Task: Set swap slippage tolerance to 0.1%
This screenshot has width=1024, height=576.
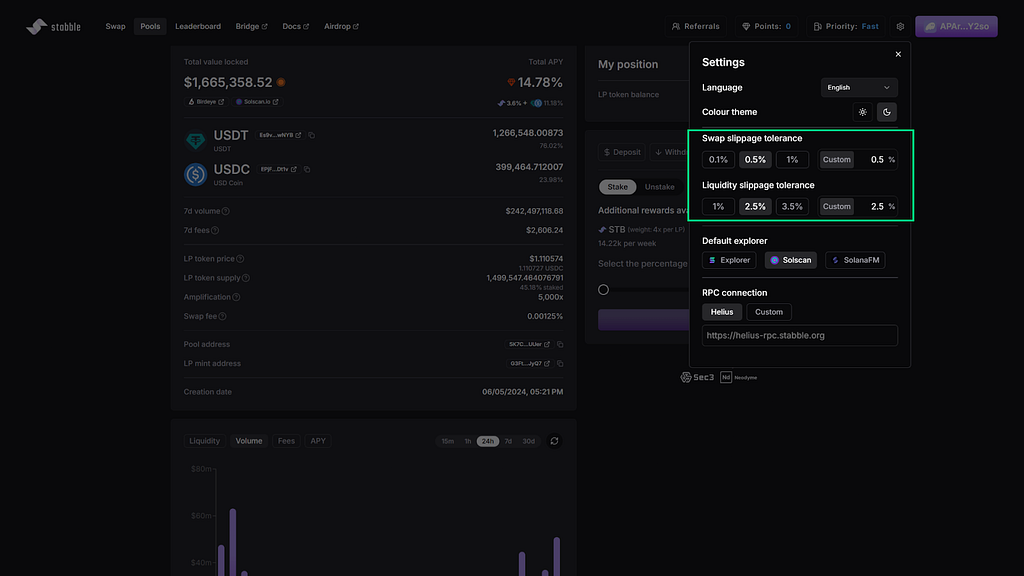Action: point(718,160)
